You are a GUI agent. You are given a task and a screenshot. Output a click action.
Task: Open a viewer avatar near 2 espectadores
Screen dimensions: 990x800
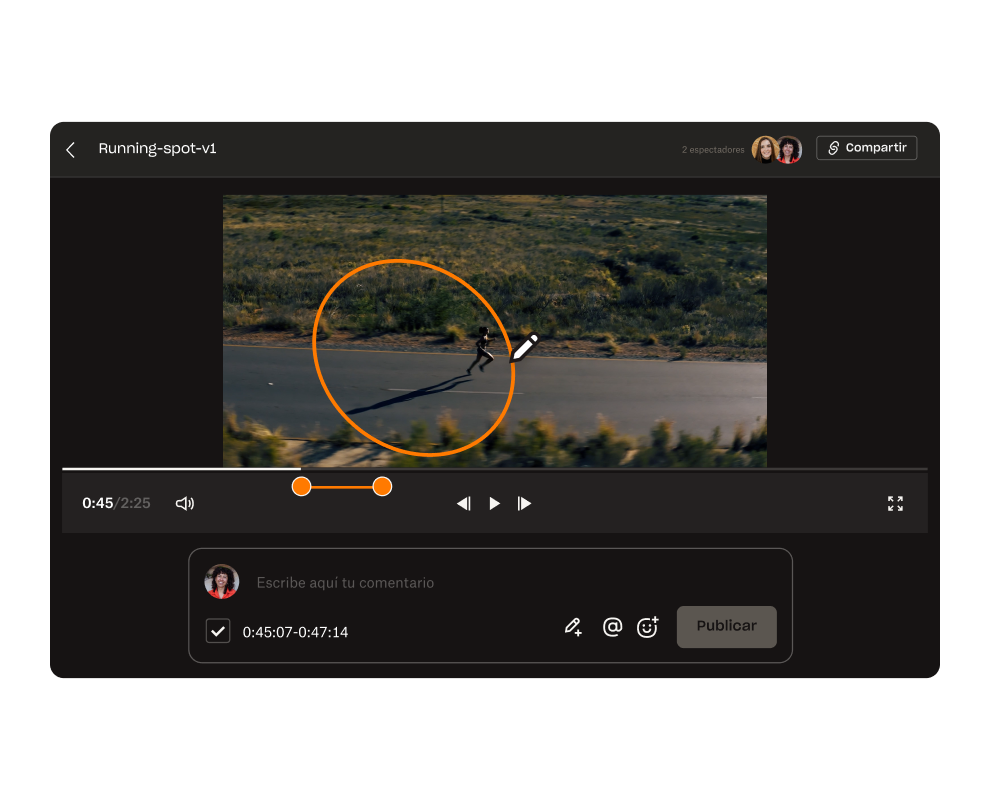click(765, 148)
